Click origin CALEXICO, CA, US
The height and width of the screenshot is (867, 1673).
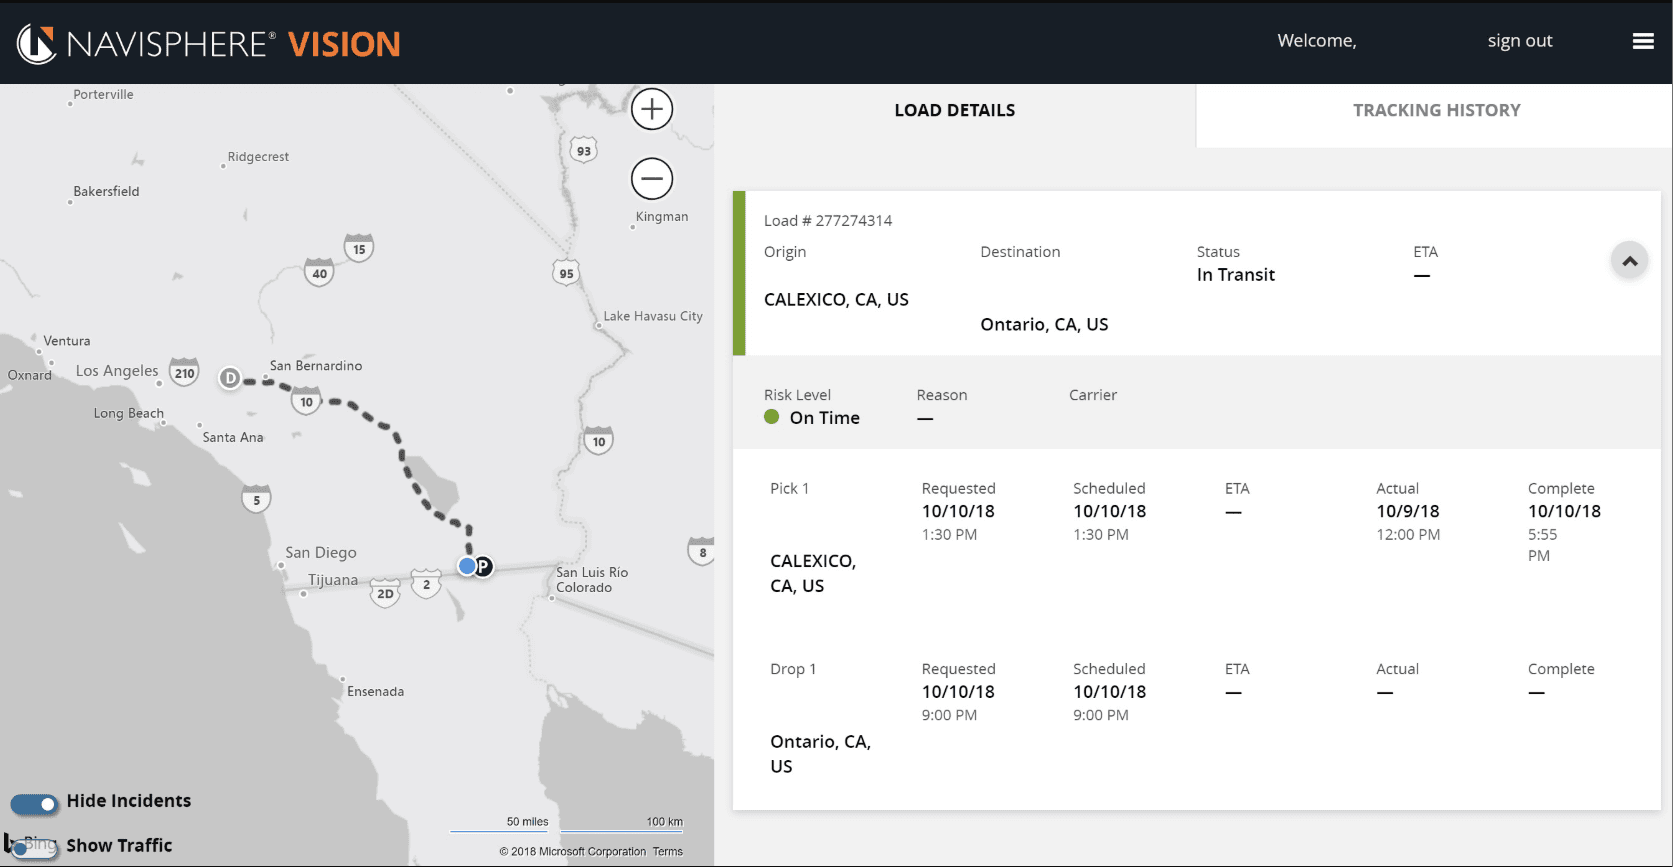click(x=836, y=299)
